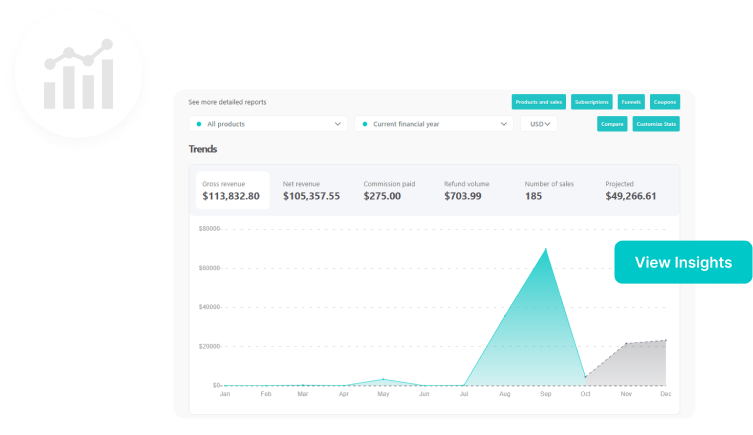Click the teal dot in Current financial year
The image size is (753, 435).
[364, 124]
